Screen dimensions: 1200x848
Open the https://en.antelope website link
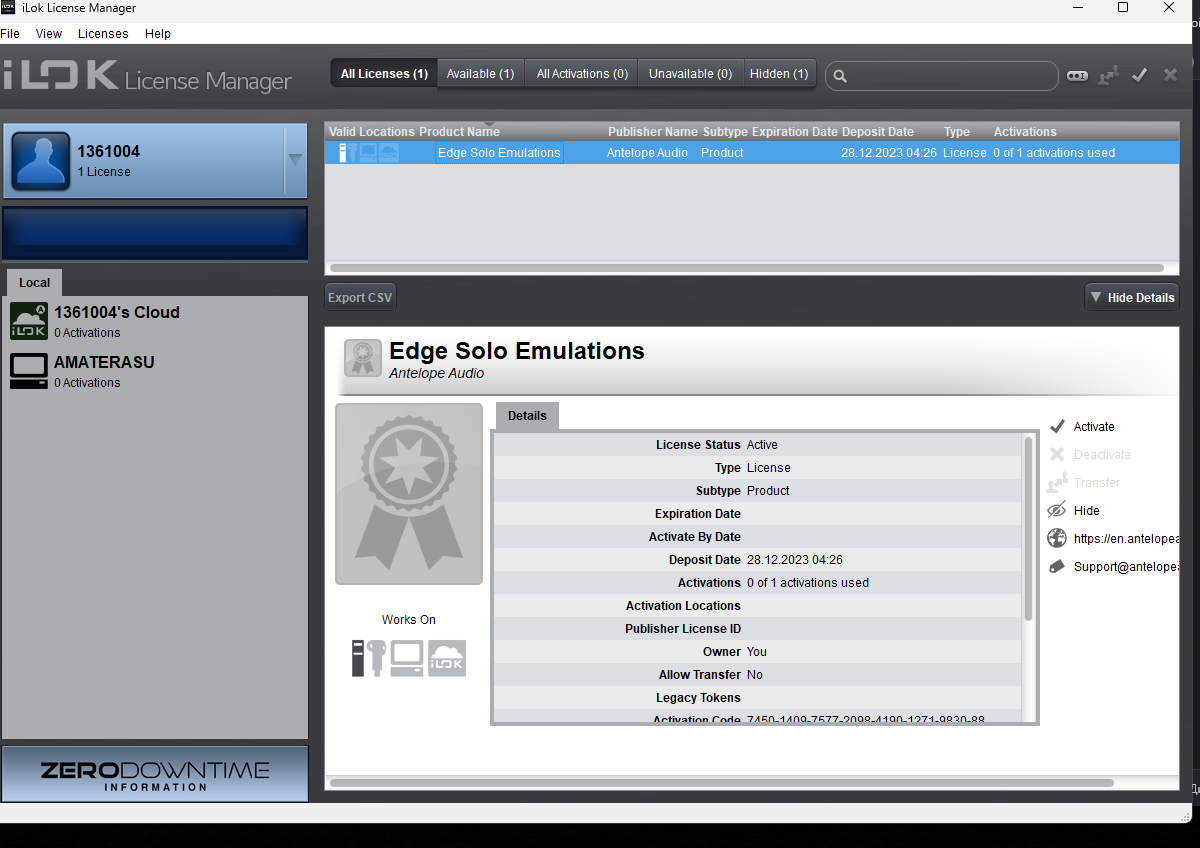pyautogui.click(x=1126, y=538)
